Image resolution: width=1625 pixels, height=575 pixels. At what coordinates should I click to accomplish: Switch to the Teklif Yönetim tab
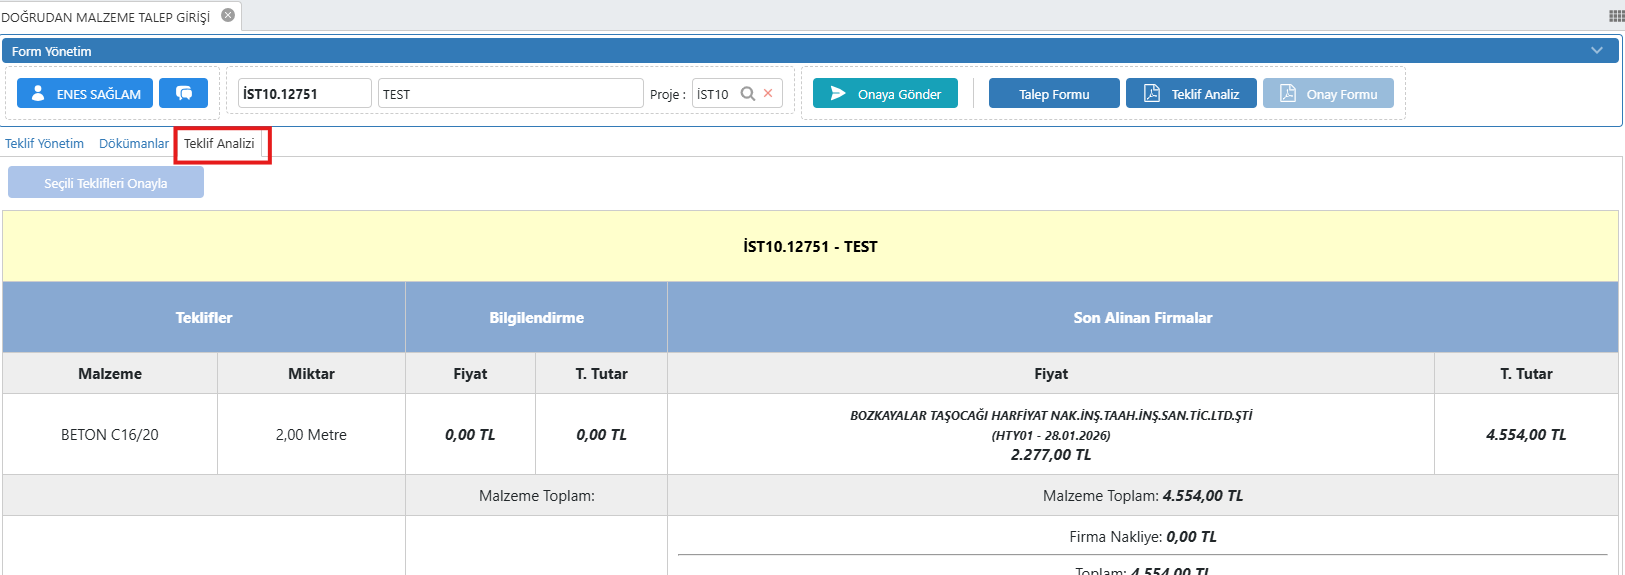coord(44,144)
